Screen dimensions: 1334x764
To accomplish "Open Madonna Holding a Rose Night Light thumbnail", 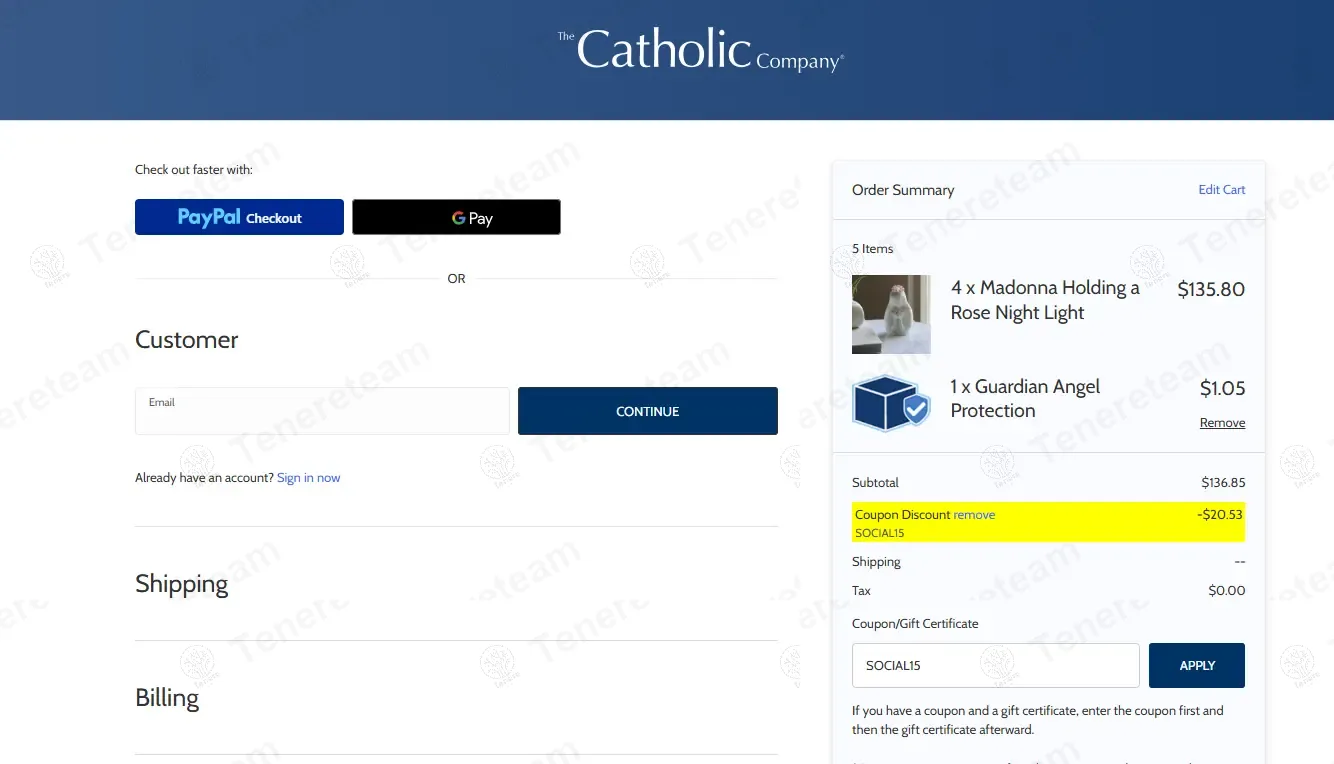I will point(891,314).
